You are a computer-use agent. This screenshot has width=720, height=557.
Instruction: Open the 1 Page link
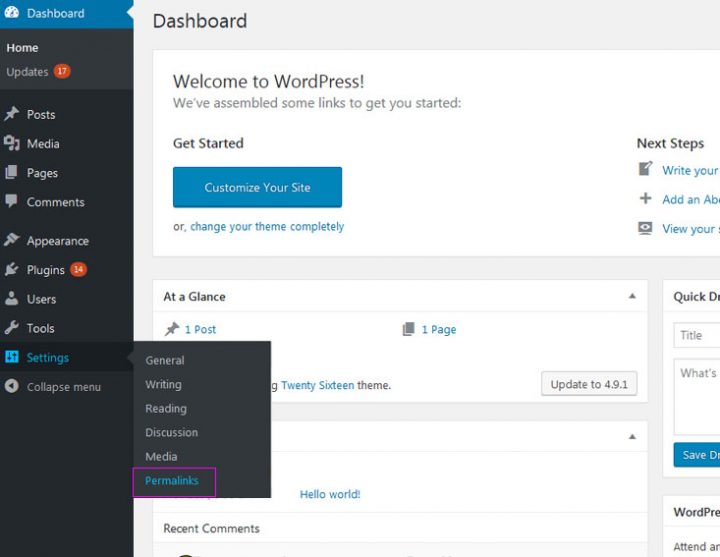click(x=439, y=330)
